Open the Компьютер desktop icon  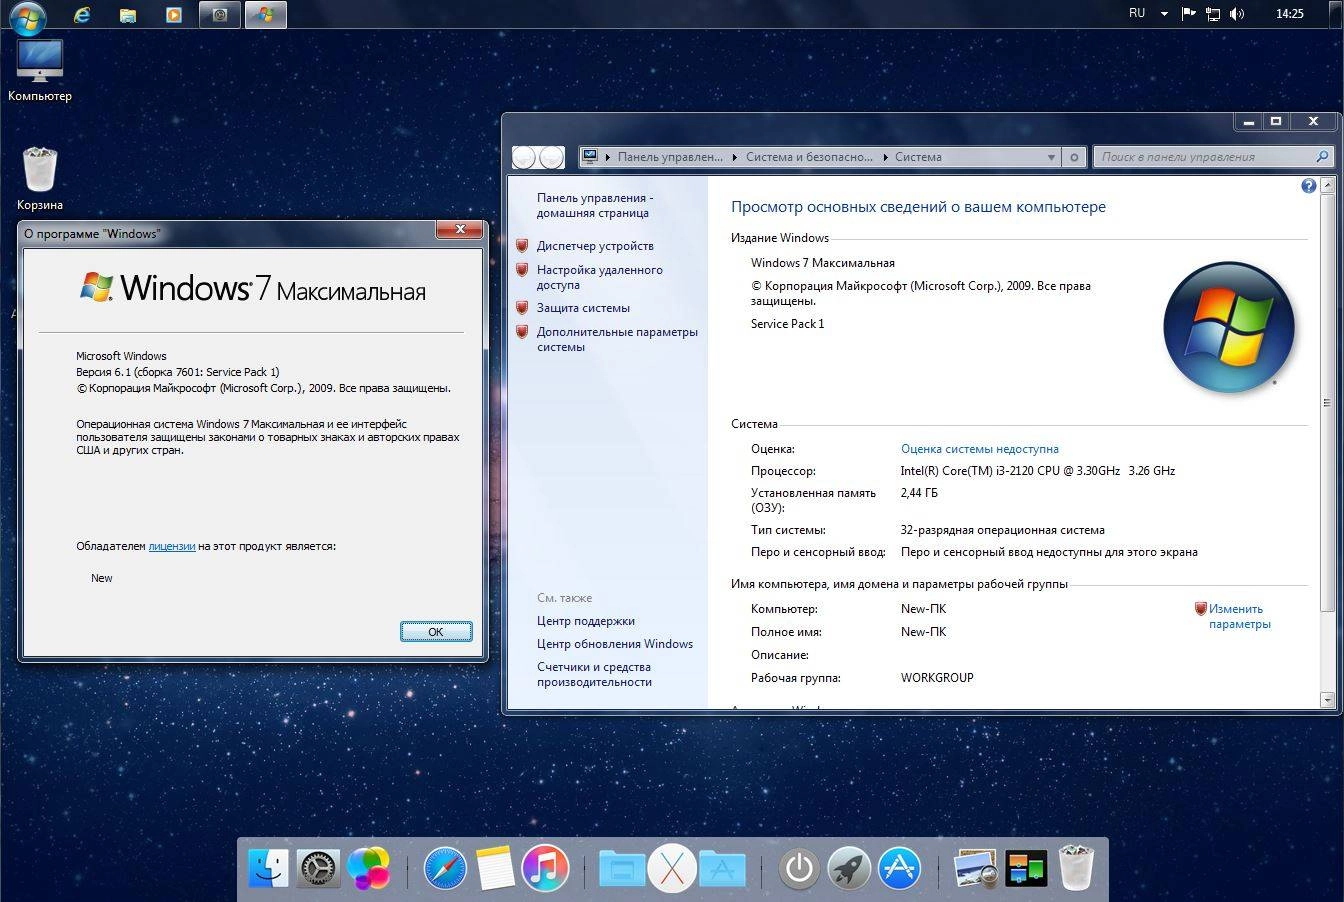40,69
